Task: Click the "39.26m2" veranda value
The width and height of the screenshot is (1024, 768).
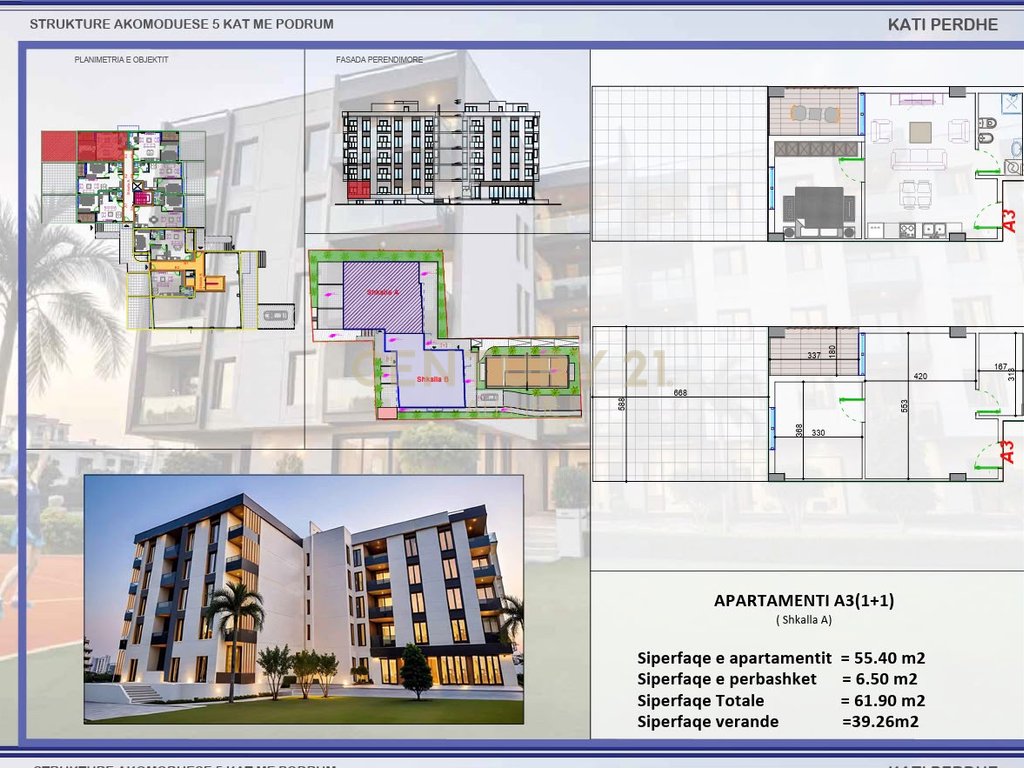Action: tap(884, 722)
